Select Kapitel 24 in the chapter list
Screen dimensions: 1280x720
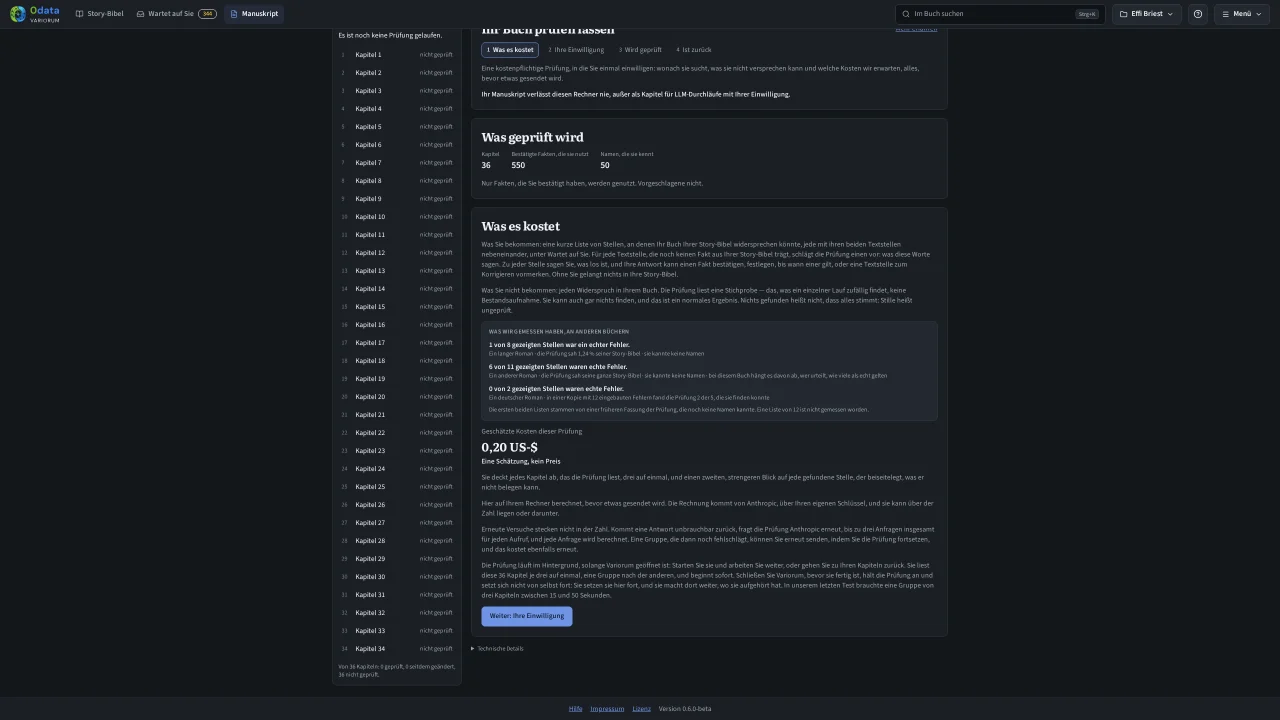click(x=397, y=469)
